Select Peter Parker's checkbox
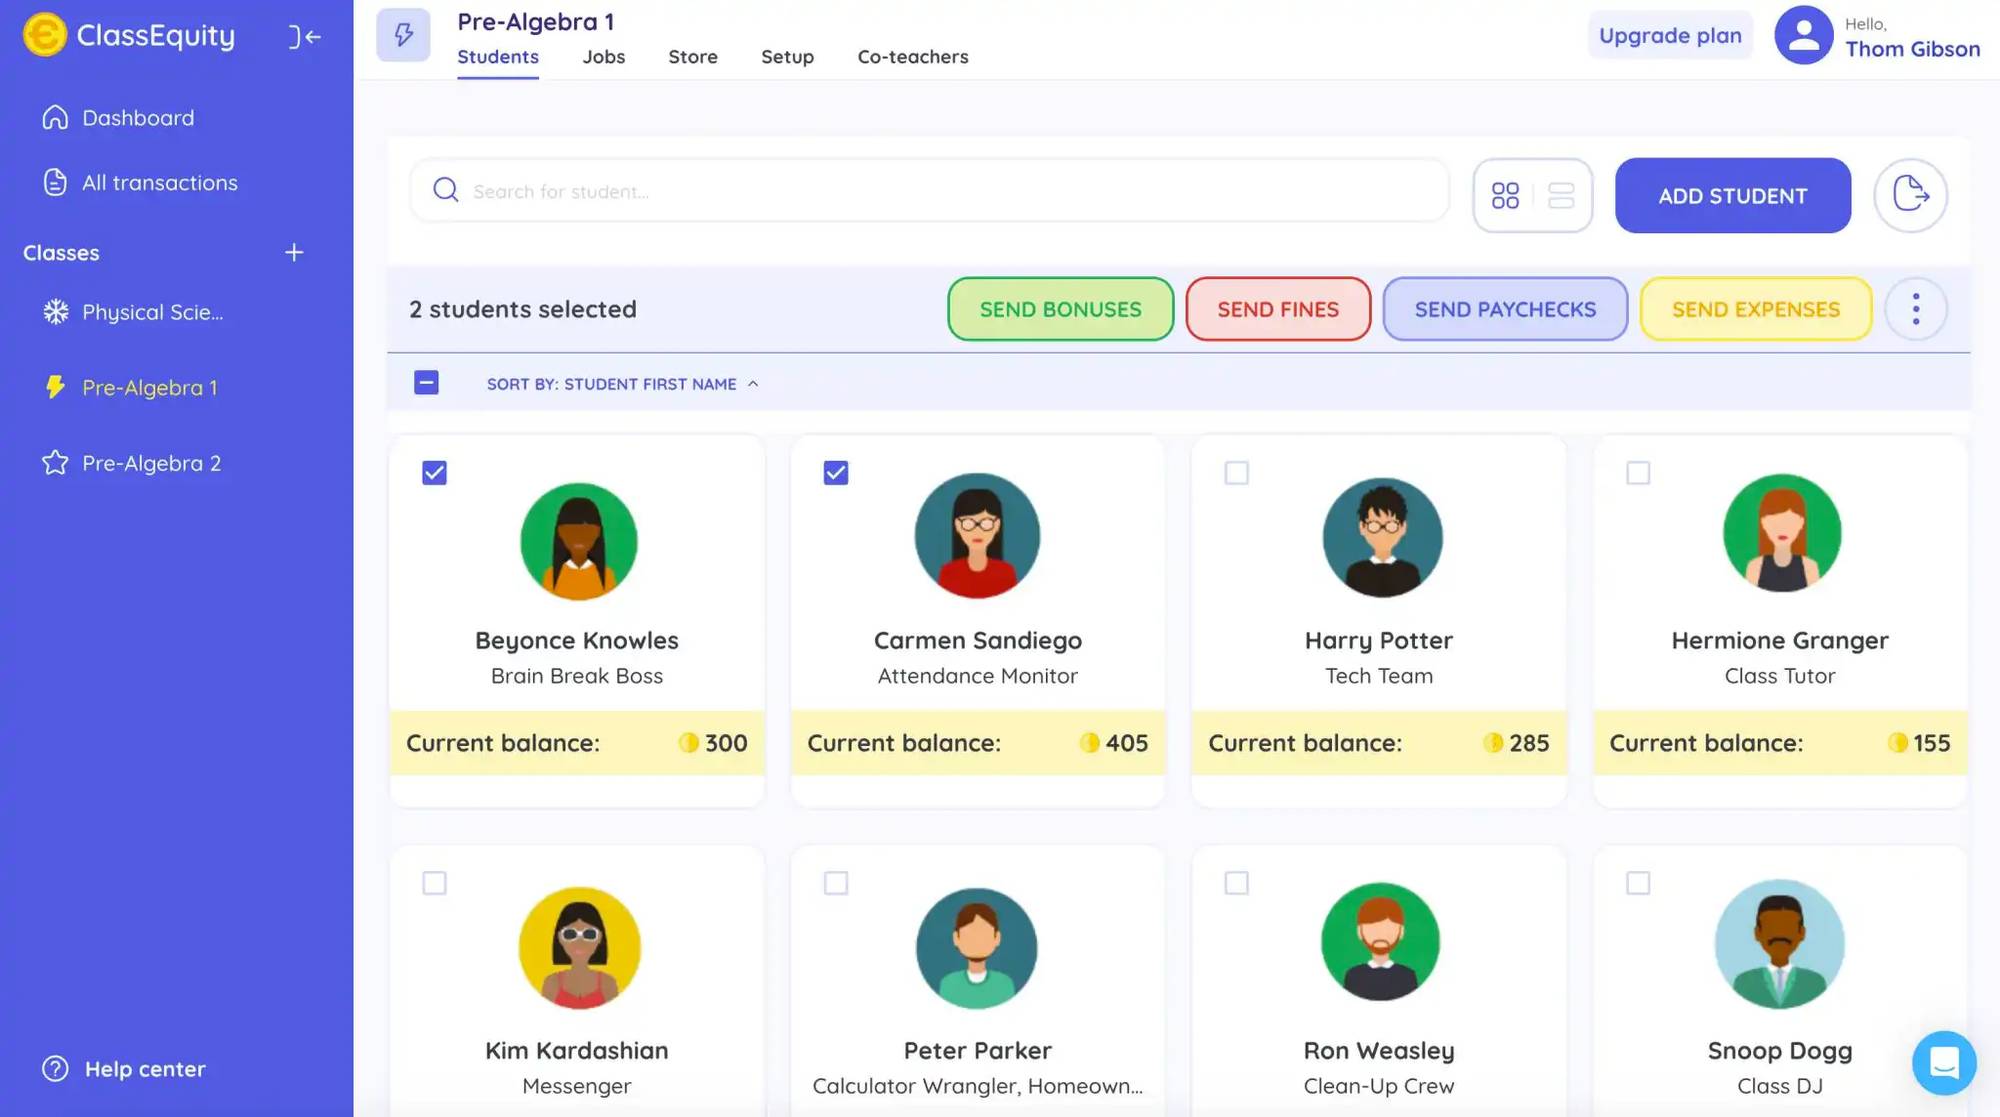The image size is (2000, 1117). coord(836,883)
